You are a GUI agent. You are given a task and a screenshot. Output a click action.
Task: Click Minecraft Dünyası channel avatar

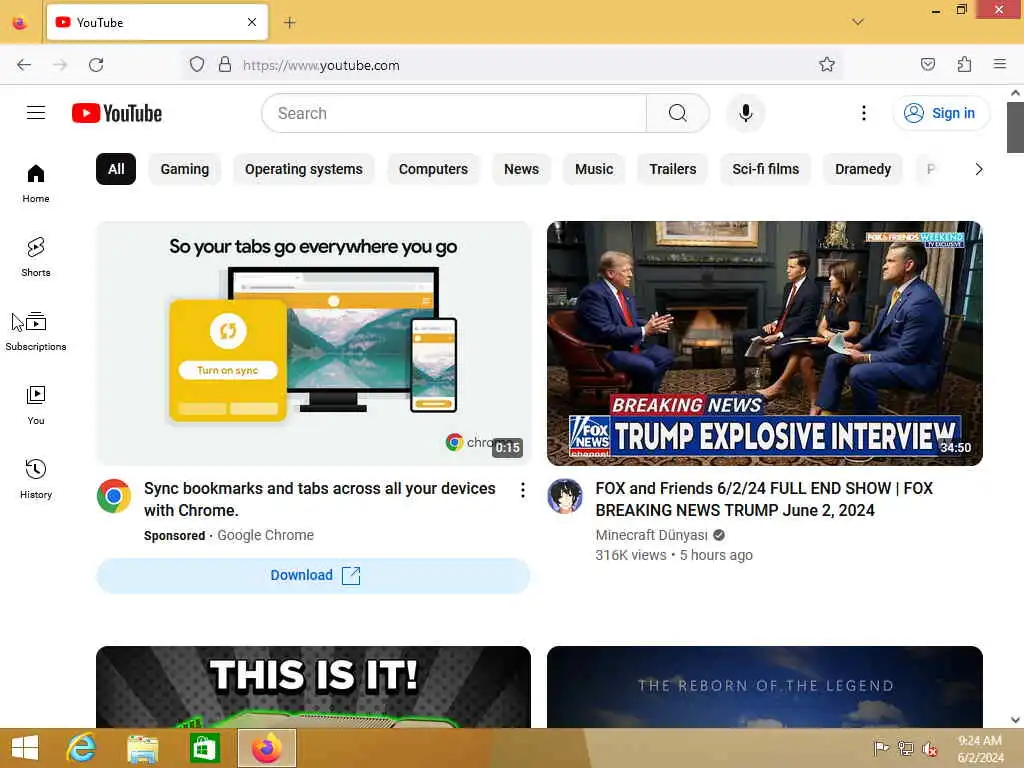click(x=565, y=496)
